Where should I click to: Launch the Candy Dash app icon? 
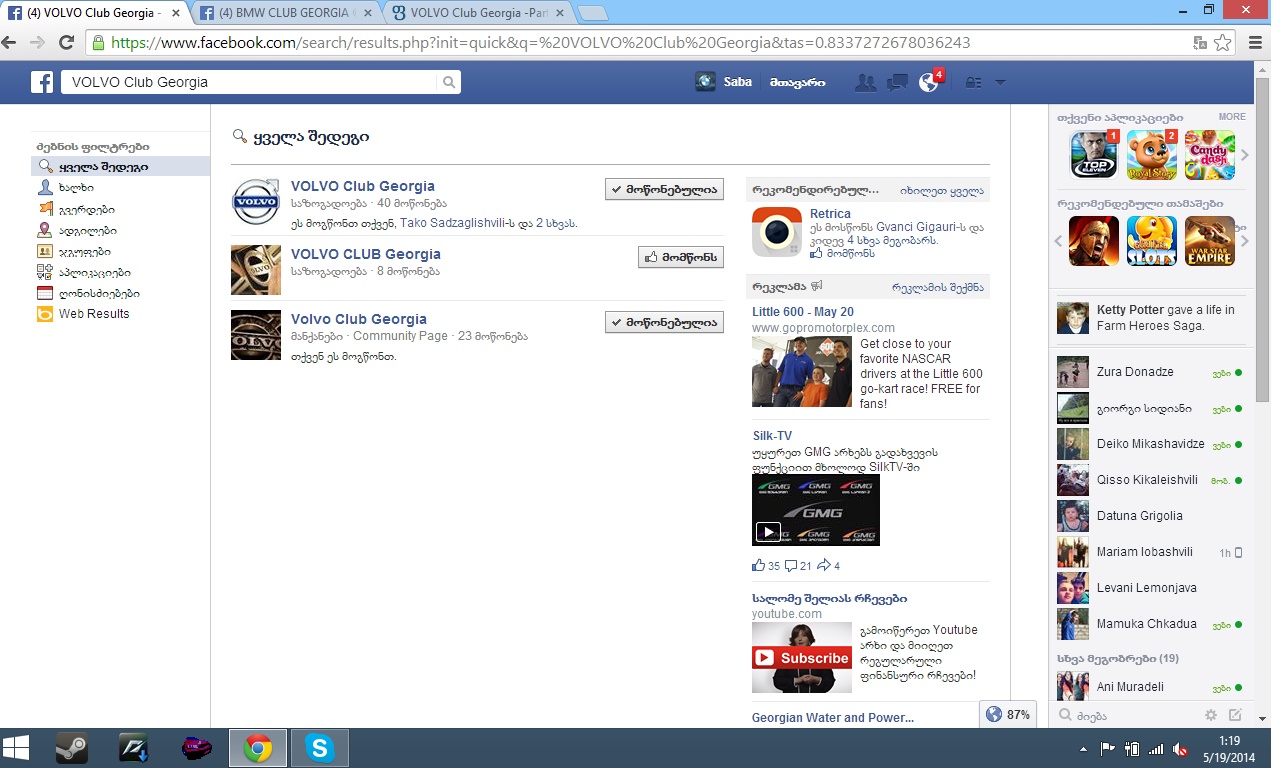point(1209,154)
